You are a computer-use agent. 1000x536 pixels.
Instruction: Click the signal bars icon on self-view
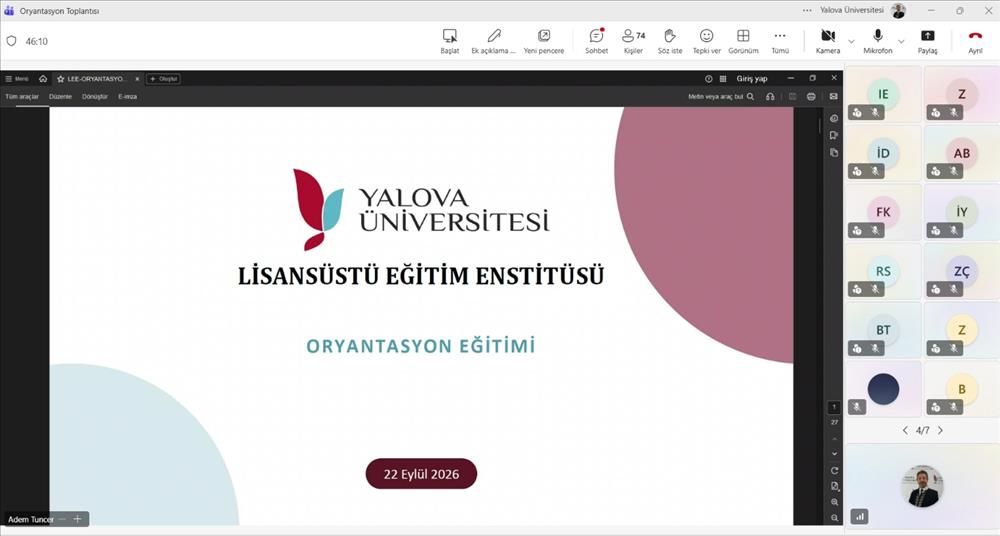pos(859,516)
